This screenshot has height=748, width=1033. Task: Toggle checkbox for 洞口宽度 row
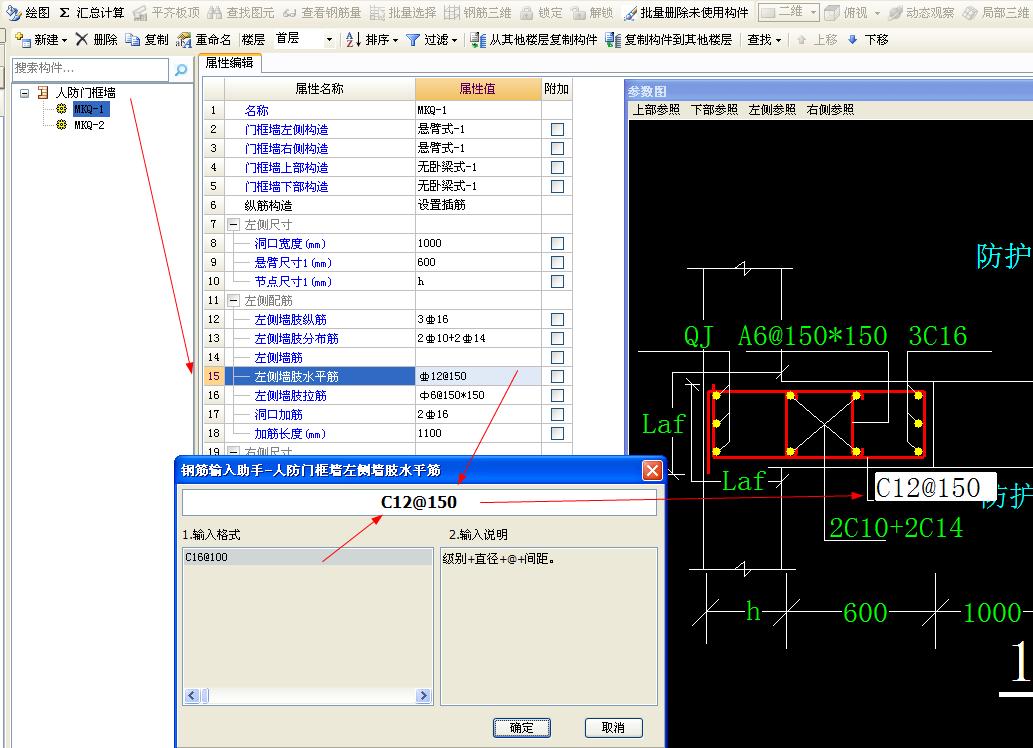point(557,243)
